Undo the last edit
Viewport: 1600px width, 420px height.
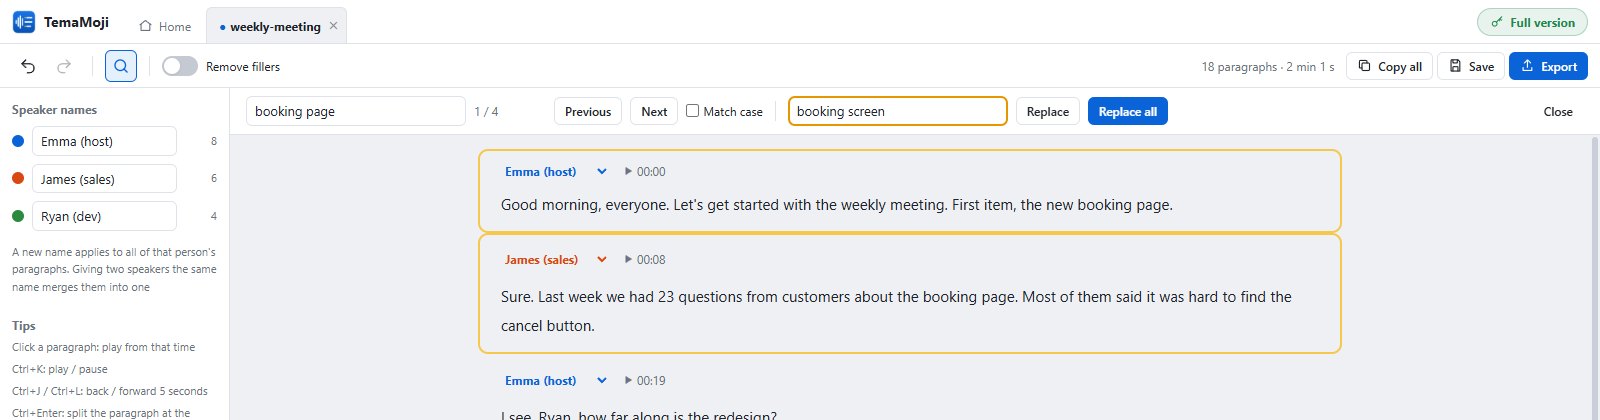tap(28, 66)
